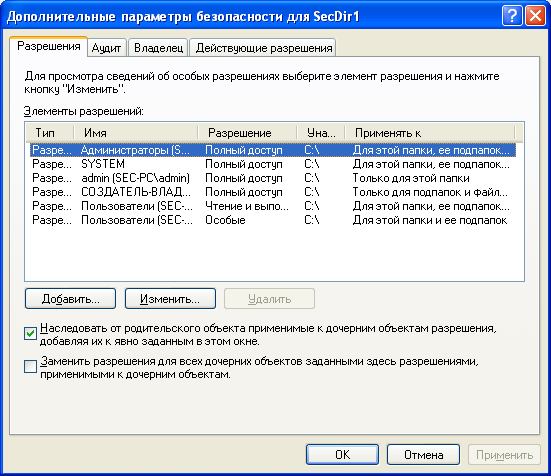Click the Уна... column header
This screenshot has width=551, height=476.
pos(321,133)
